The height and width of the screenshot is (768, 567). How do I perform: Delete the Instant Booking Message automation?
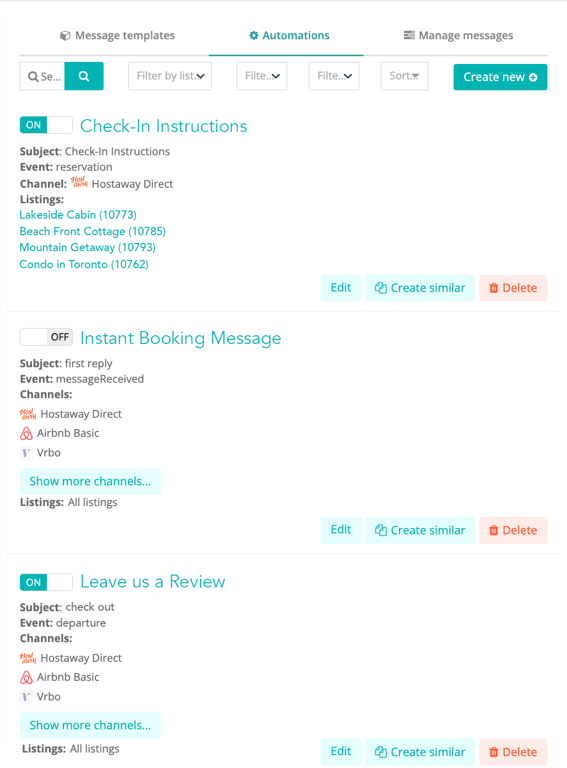[x=513, y=530]
